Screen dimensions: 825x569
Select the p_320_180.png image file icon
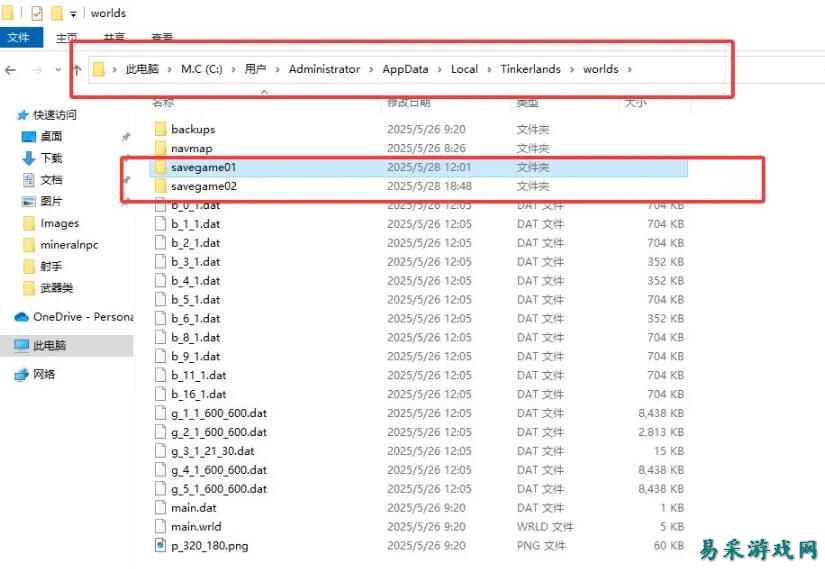click(161, 545)
